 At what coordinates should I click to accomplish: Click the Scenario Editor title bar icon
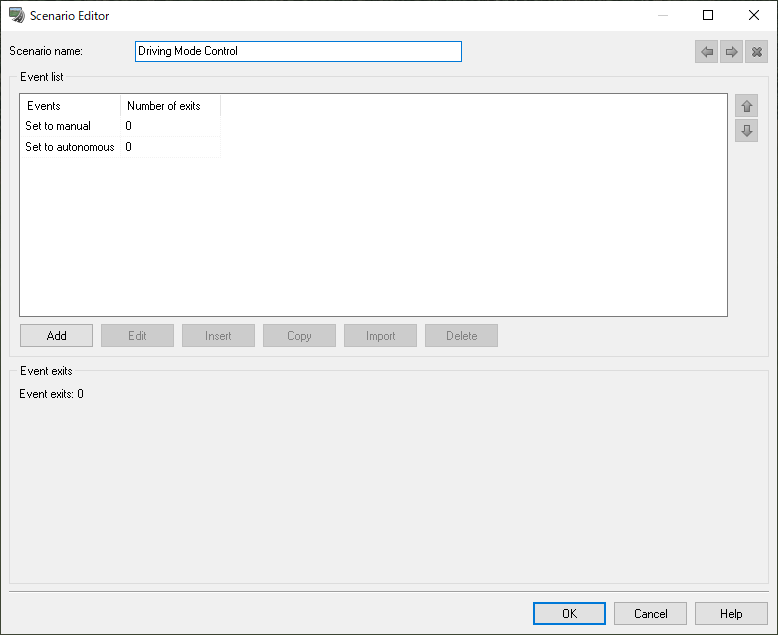[16, 15]
